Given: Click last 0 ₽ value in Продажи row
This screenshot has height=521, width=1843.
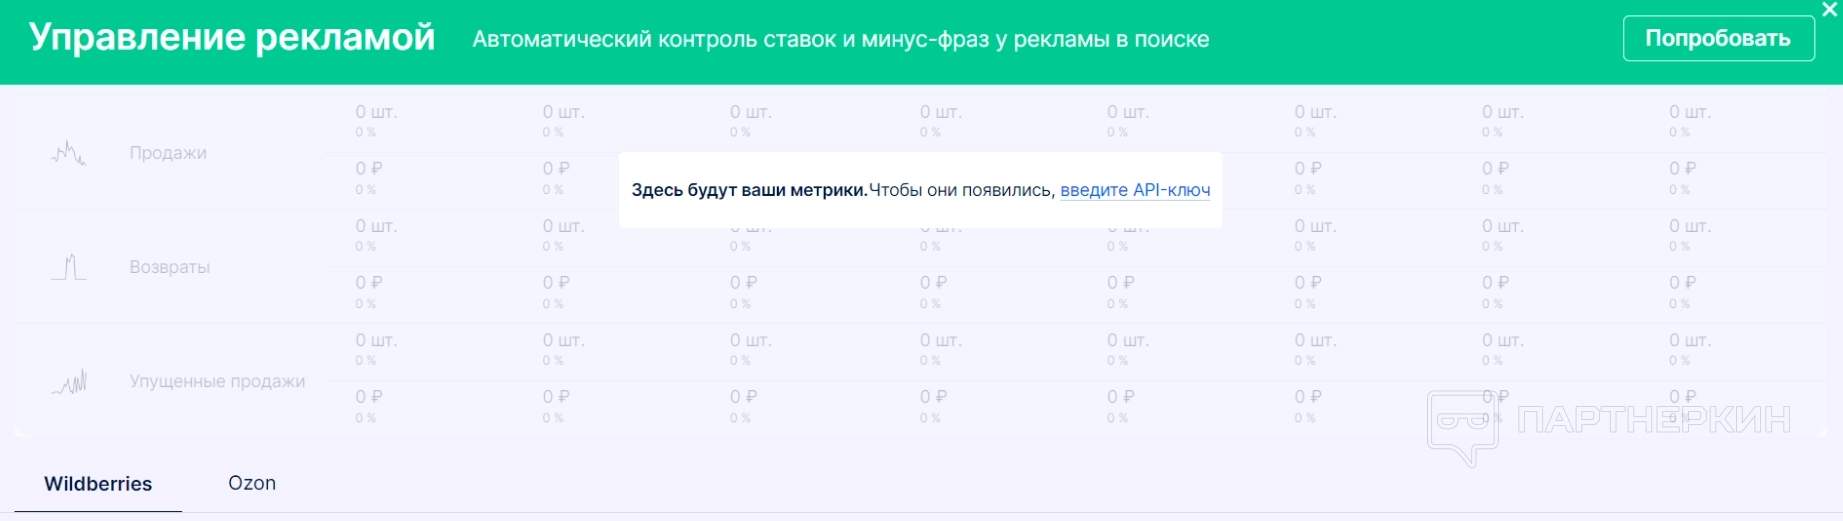Looking at the screenshot, I should 1683,169.
